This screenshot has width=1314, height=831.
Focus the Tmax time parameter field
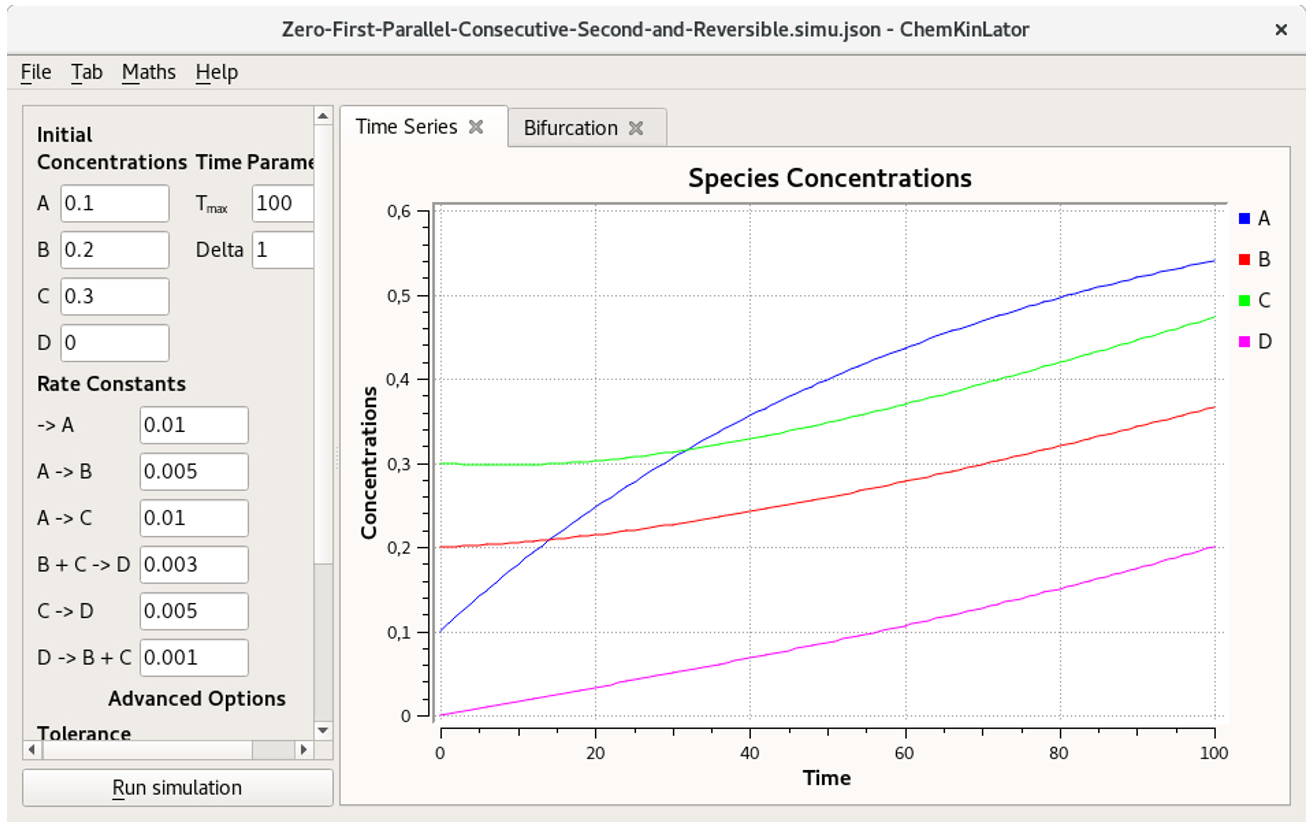coord(283,204)
